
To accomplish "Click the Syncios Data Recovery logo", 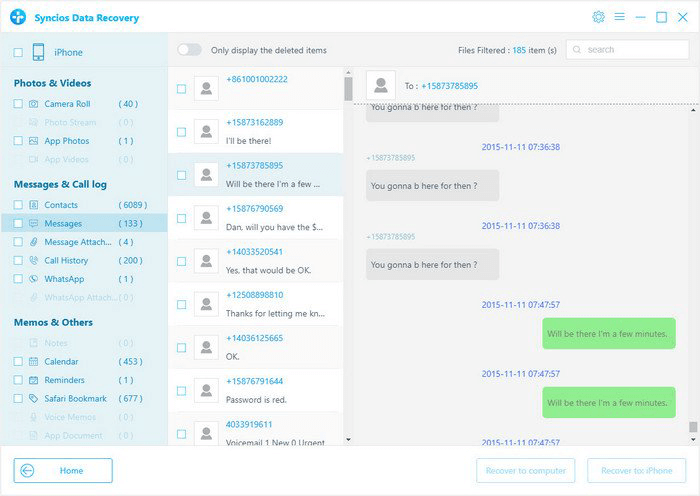I will pyautogui.click(x=18, y=17).
